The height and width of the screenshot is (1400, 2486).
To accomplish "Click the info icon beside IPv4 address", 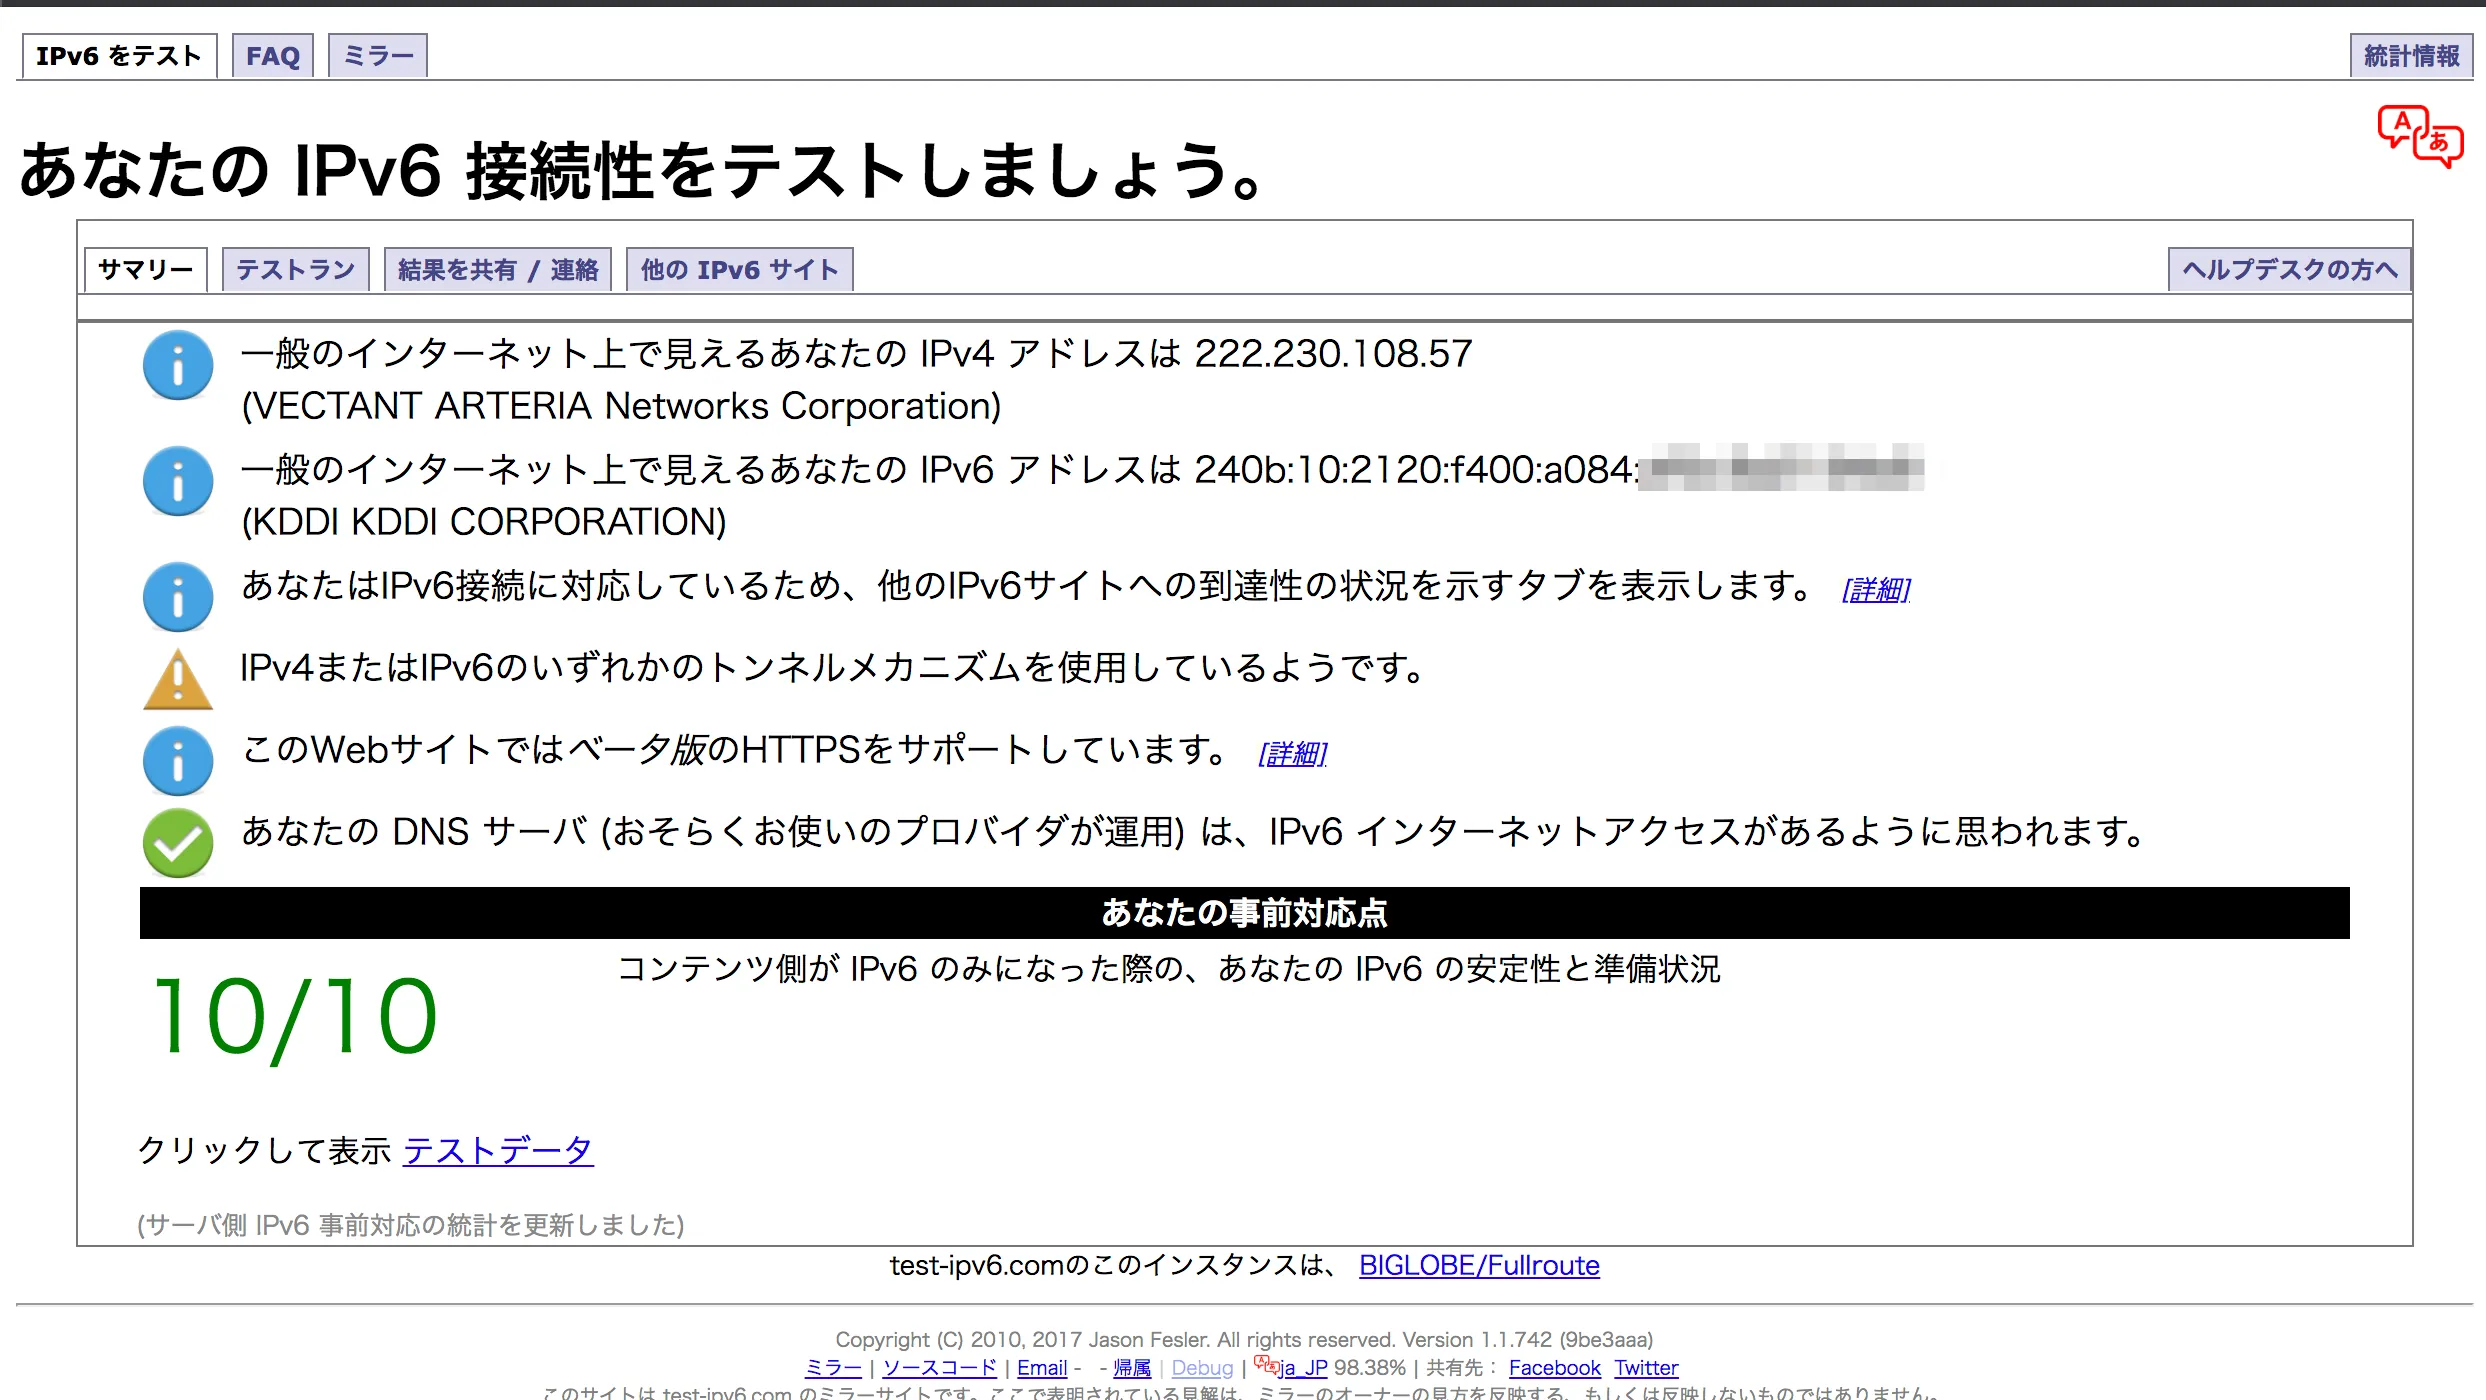I will 178,365.
